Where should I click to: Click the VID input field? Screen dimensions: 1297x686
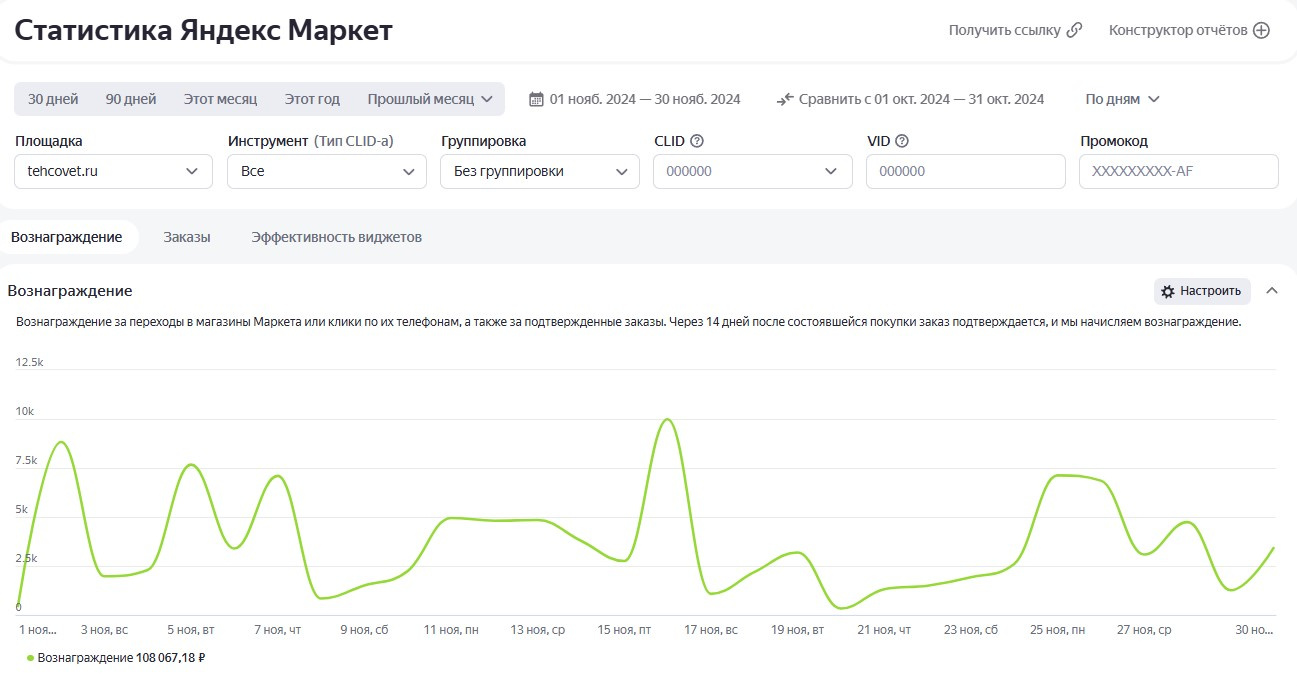966,171
